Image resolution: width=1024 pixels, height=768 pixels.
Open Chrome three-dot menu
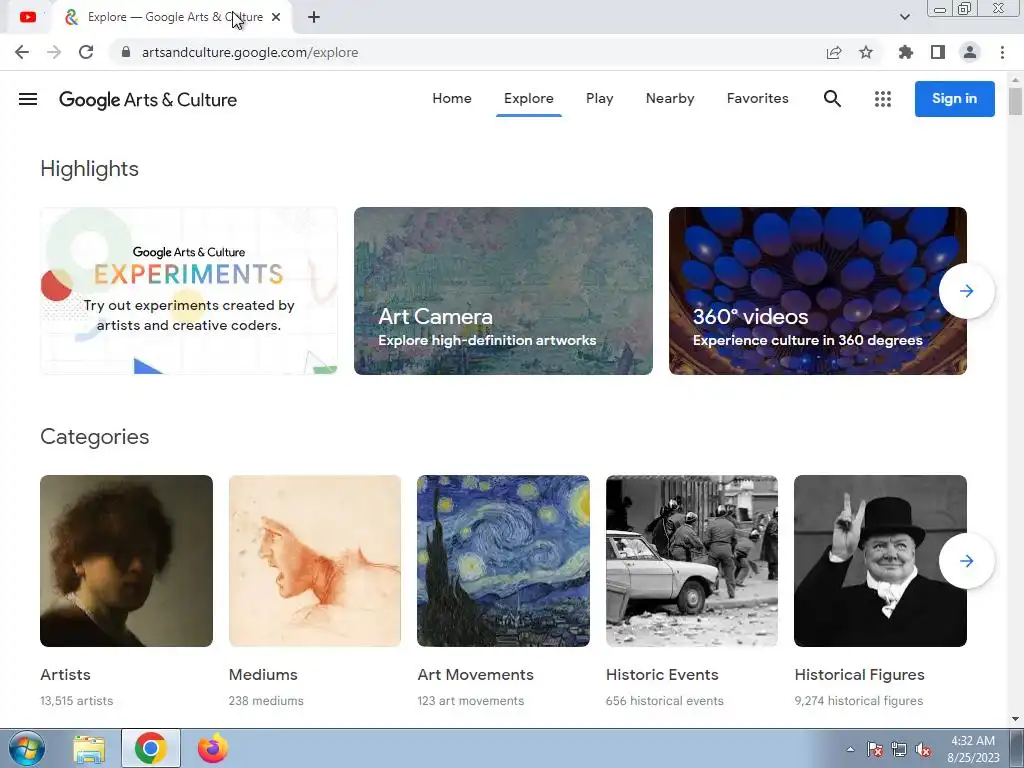tap(1002, 52)
